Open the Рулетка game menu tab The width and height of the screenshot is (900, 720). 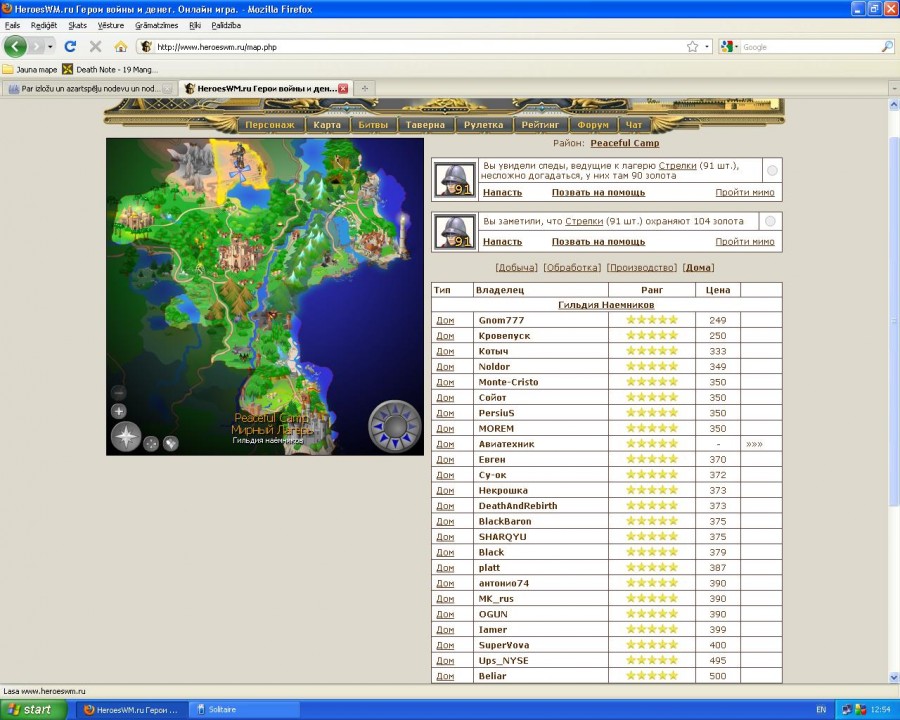click(483, 125)
